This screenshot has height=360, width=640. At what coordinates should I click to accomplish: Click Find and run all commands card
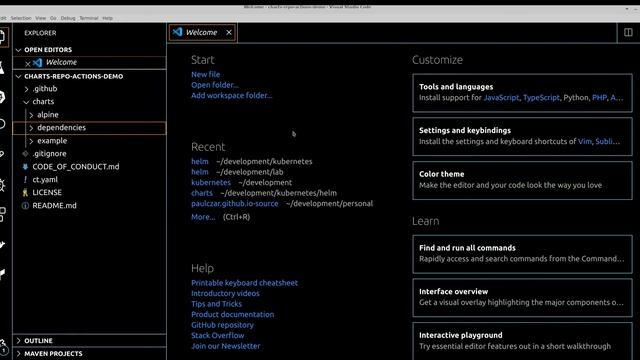(x=522, y=254)
